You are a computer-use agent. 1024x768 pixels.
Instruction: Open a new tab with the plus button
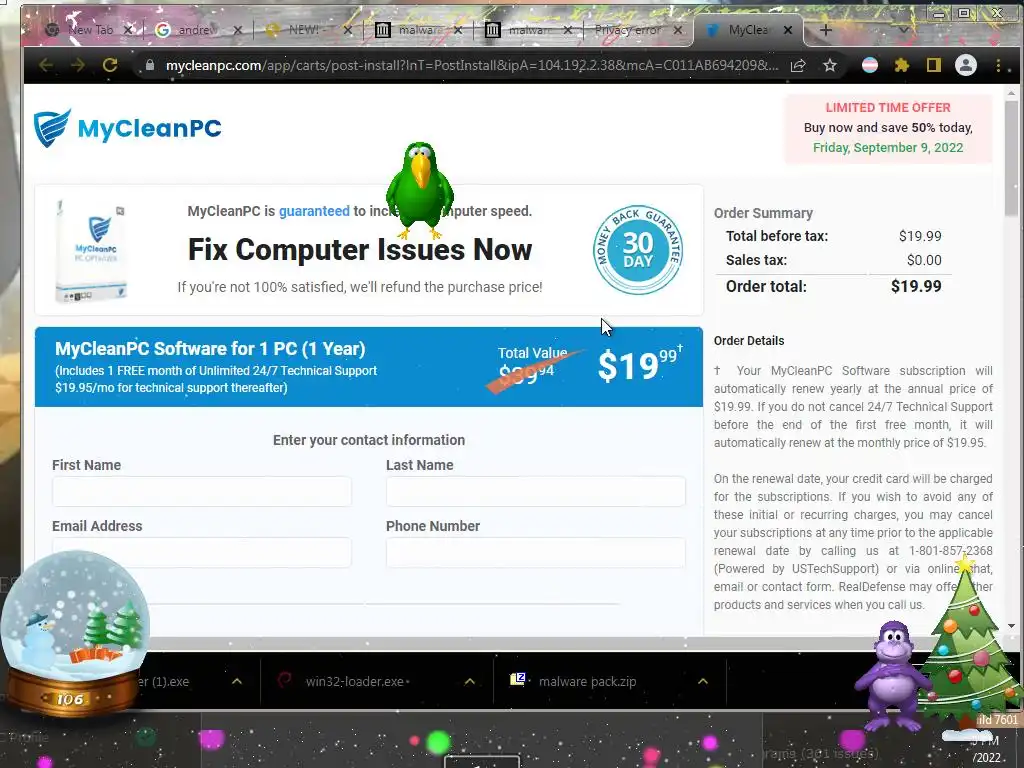pos(825,29)
